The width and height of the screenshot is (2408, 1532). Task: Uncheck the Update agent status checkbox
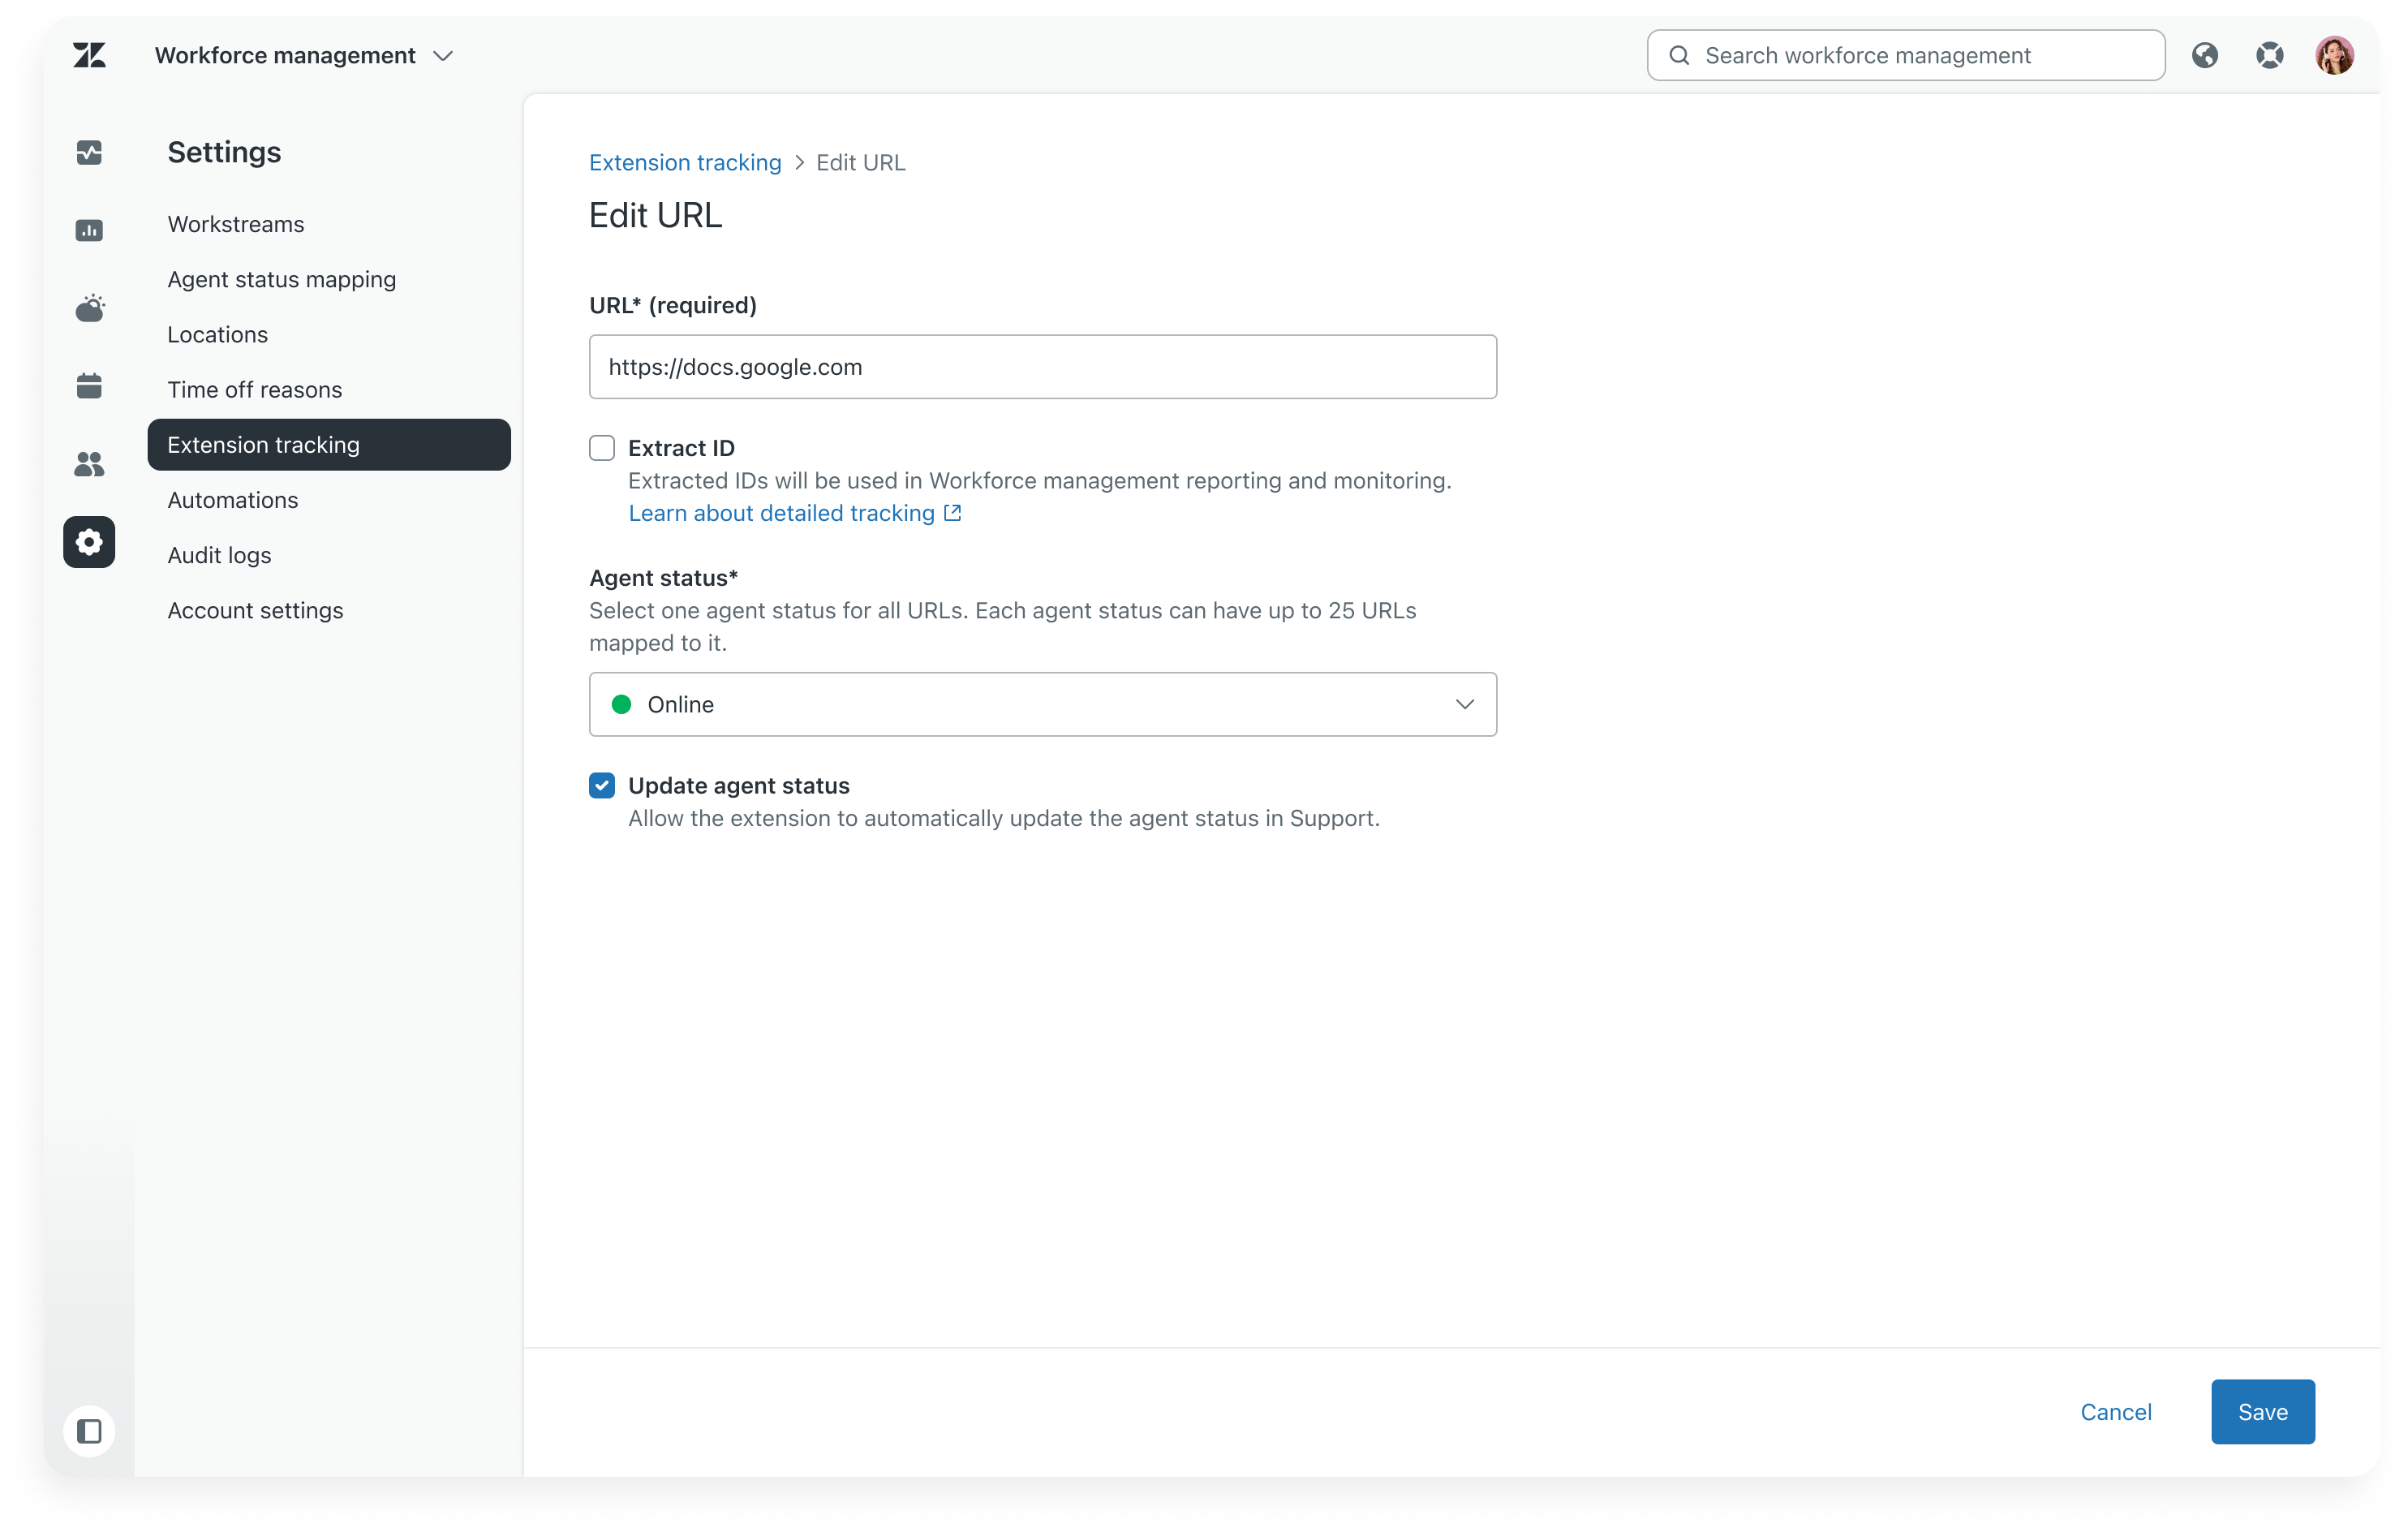pyautogui.click(x=602, y=786)
